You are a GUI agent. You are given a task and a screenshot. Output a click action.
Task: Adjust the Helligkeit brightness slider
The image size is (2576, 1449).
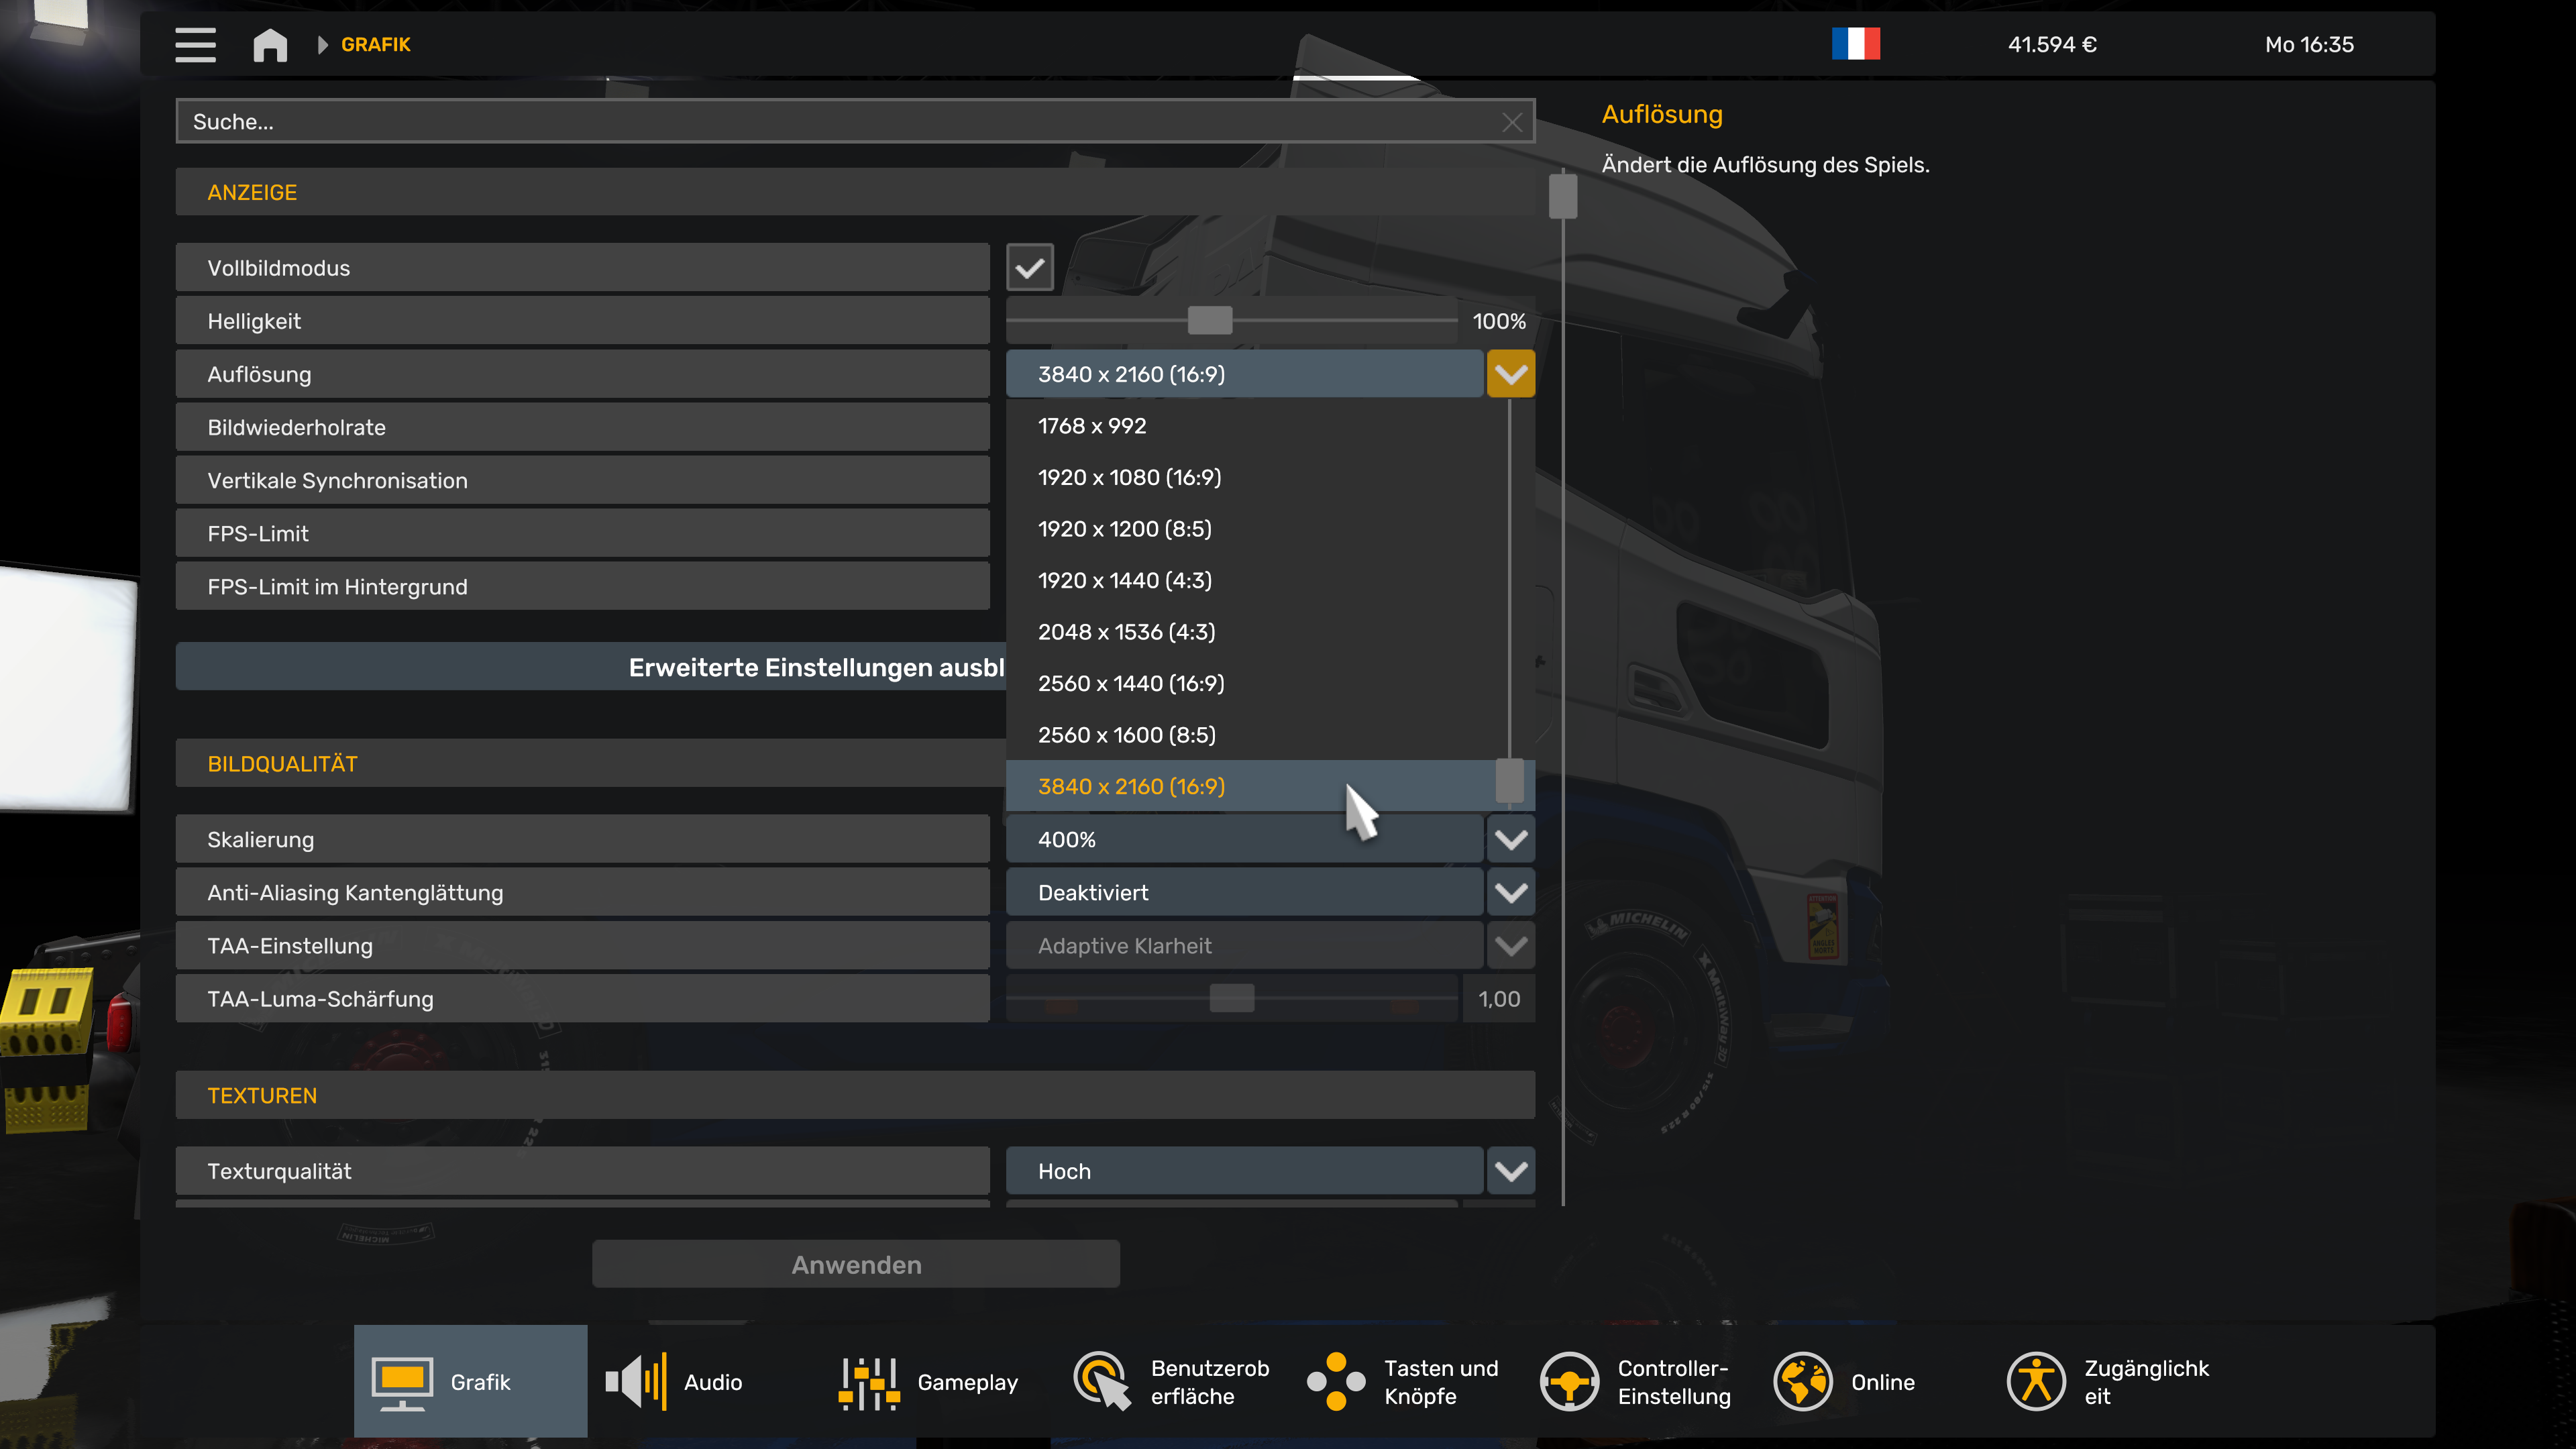1211,321
